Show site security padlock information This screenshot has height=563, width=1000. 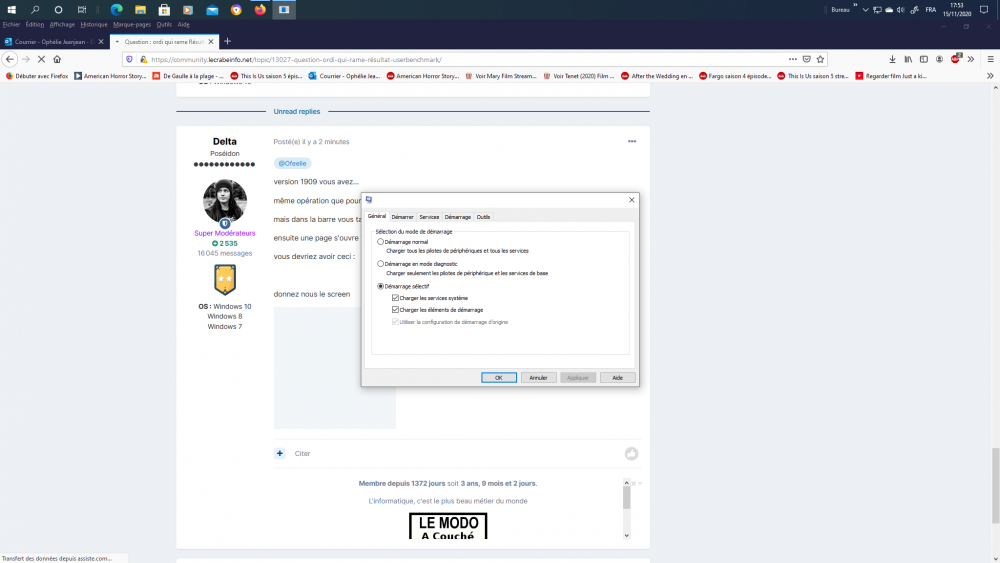click(143, 59)
